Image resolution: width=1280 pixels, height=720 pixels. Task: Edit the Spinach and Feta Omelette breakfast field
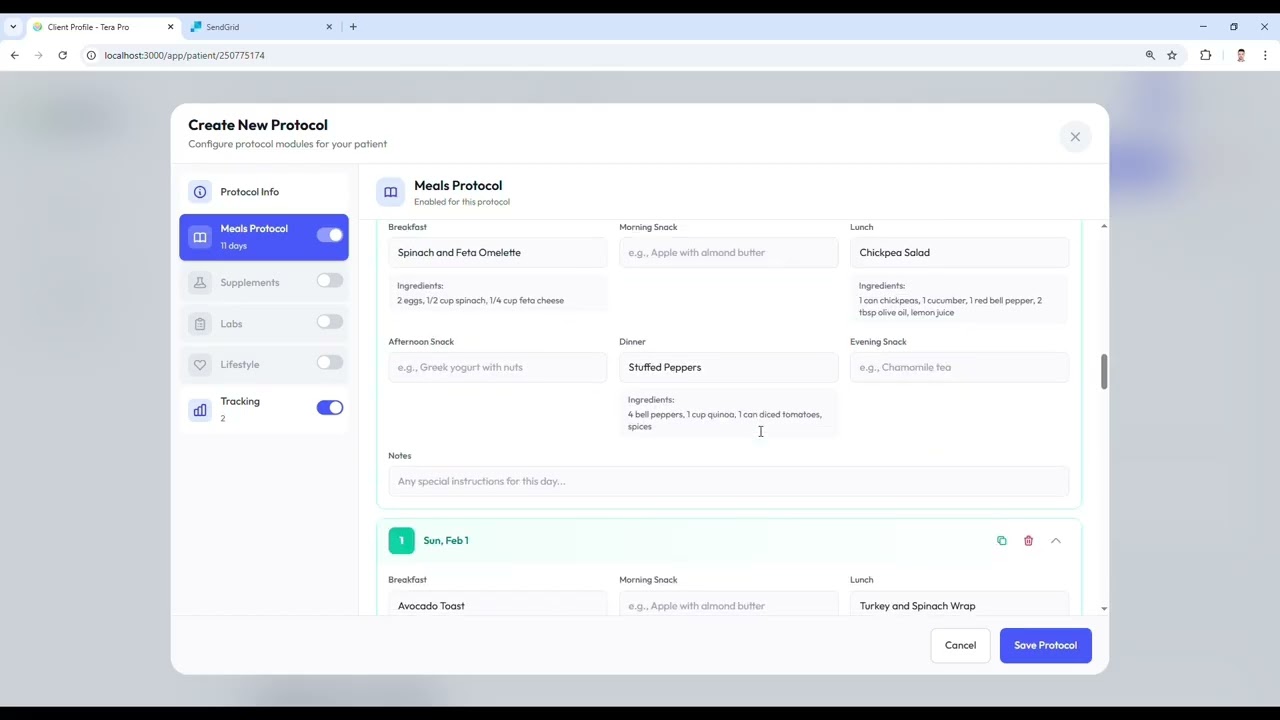pos(497,253)
